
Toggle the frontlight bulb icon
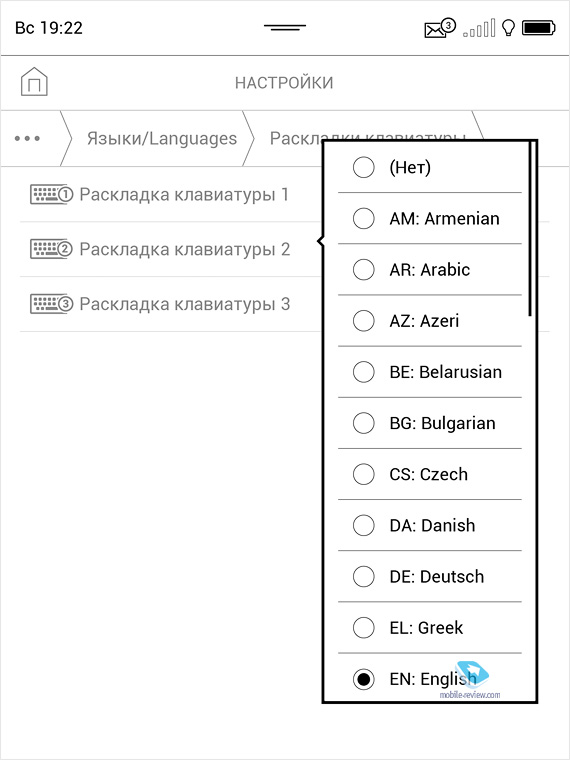click(x=508, y=28)
